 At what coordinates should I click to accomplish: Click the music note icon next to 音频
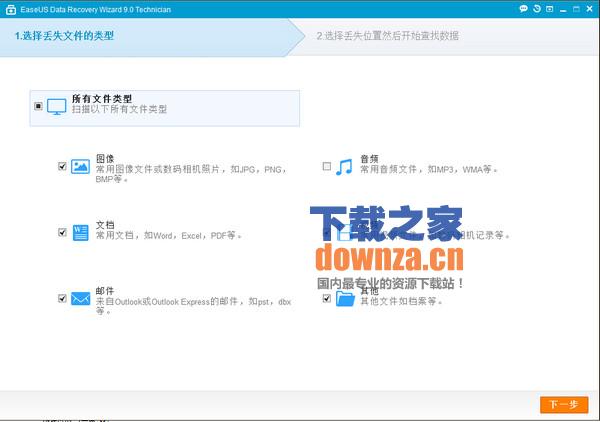pyautogui.click(x=344, y=167)
